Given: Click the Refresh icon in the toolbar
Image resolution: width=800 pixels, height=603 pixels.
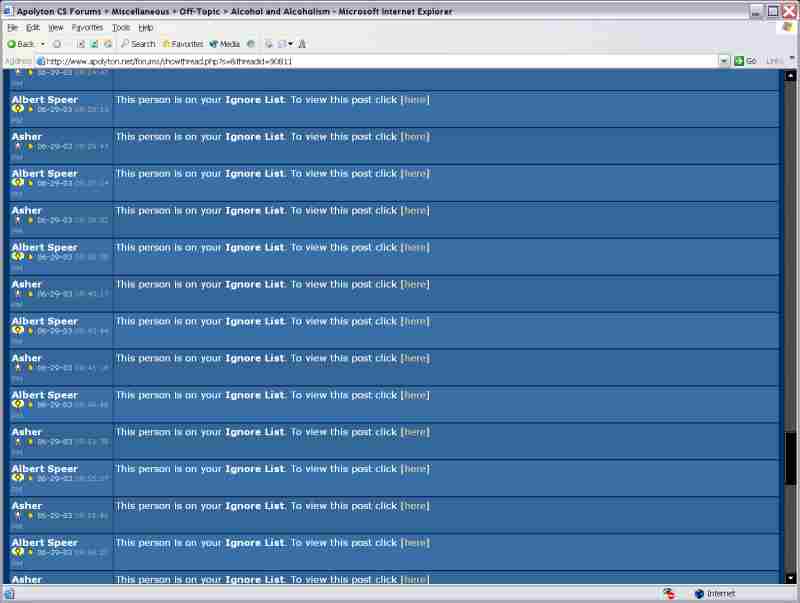Looking at the screenshot, I should click(x=94, y=44).
